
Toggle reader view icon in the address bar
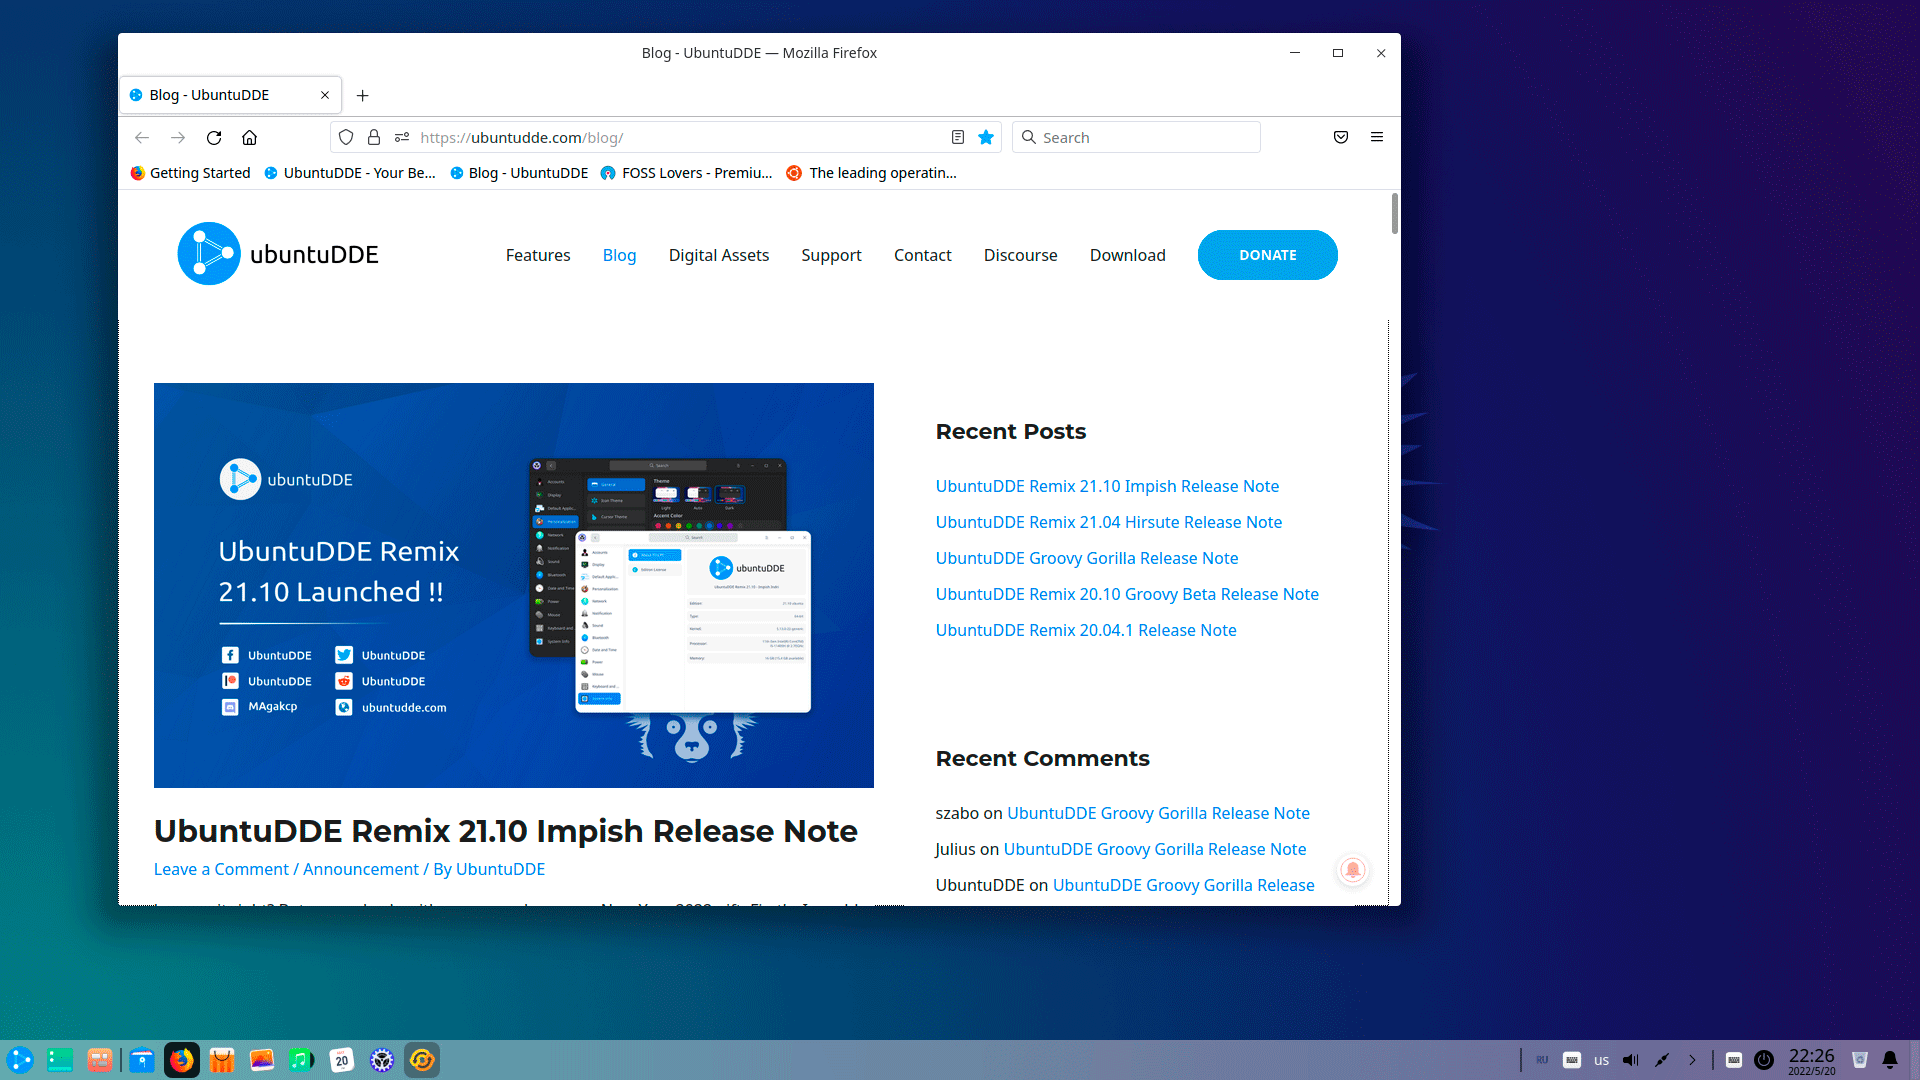(x=957, y=138)
